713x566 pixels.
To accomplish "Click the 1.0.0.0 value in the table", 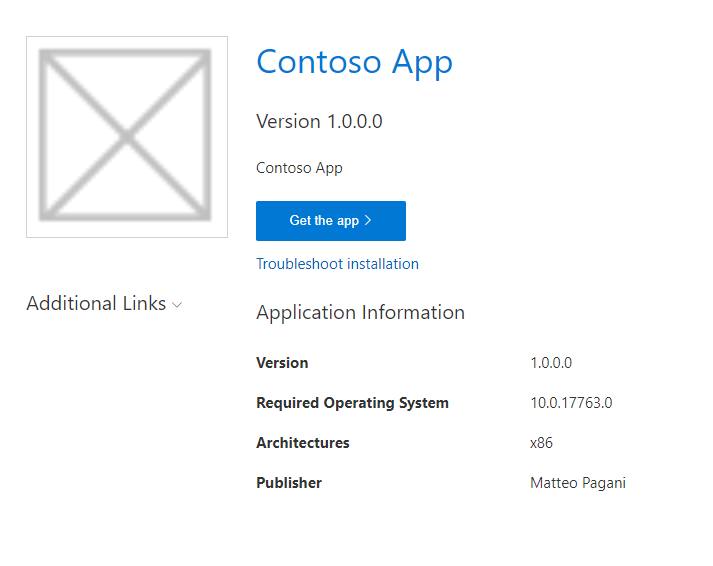I will click(551, 363).
